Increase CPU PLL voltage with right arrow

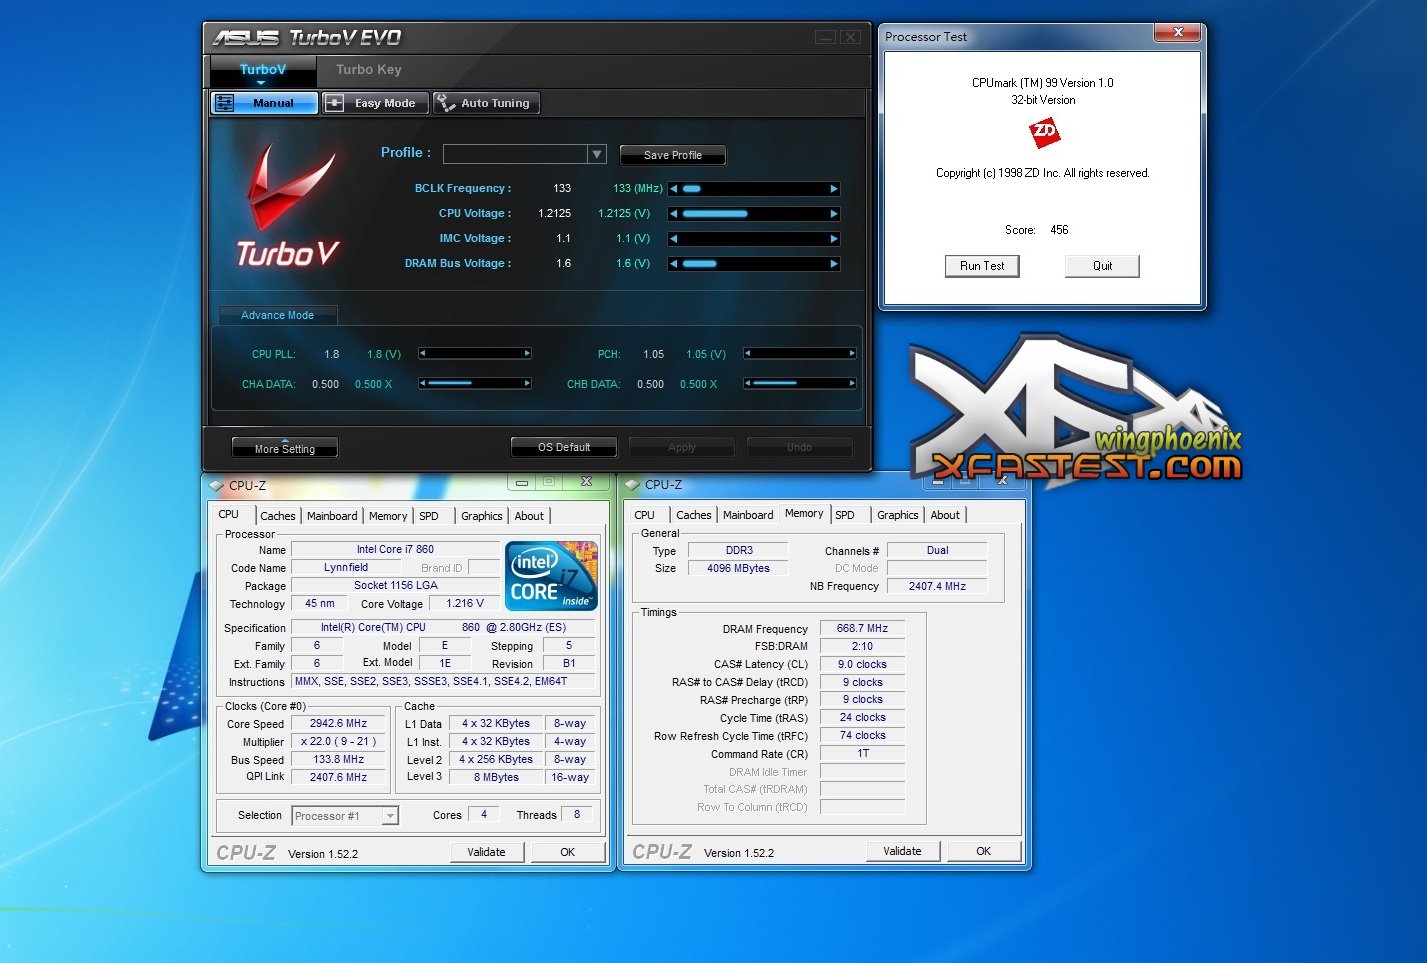click(x=527, y=353)
